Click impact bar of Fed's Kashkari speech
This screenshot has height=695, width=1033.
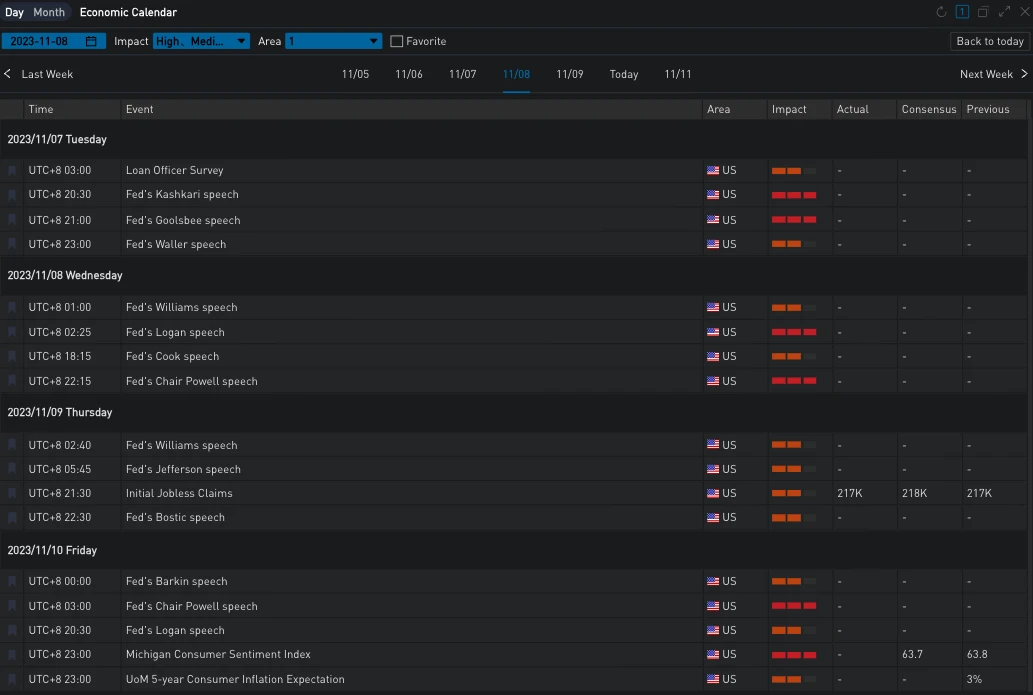794,195
